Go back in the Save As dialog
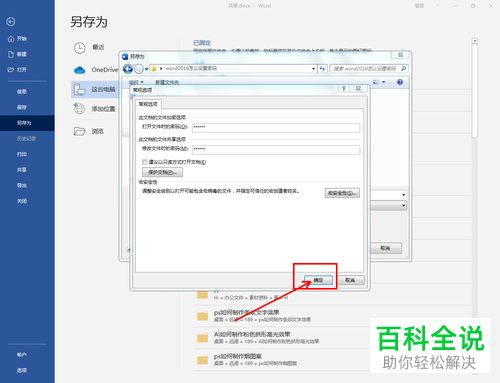 point(128,69)
